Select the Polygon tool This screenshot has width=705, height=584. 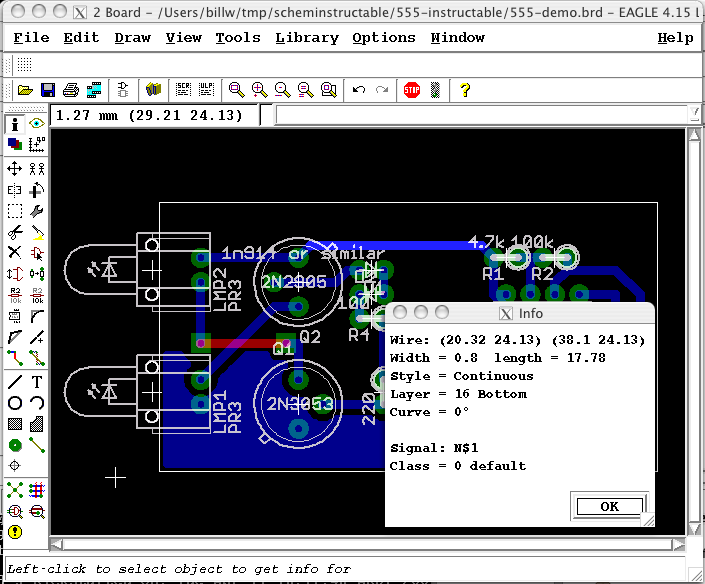(36, 424)
